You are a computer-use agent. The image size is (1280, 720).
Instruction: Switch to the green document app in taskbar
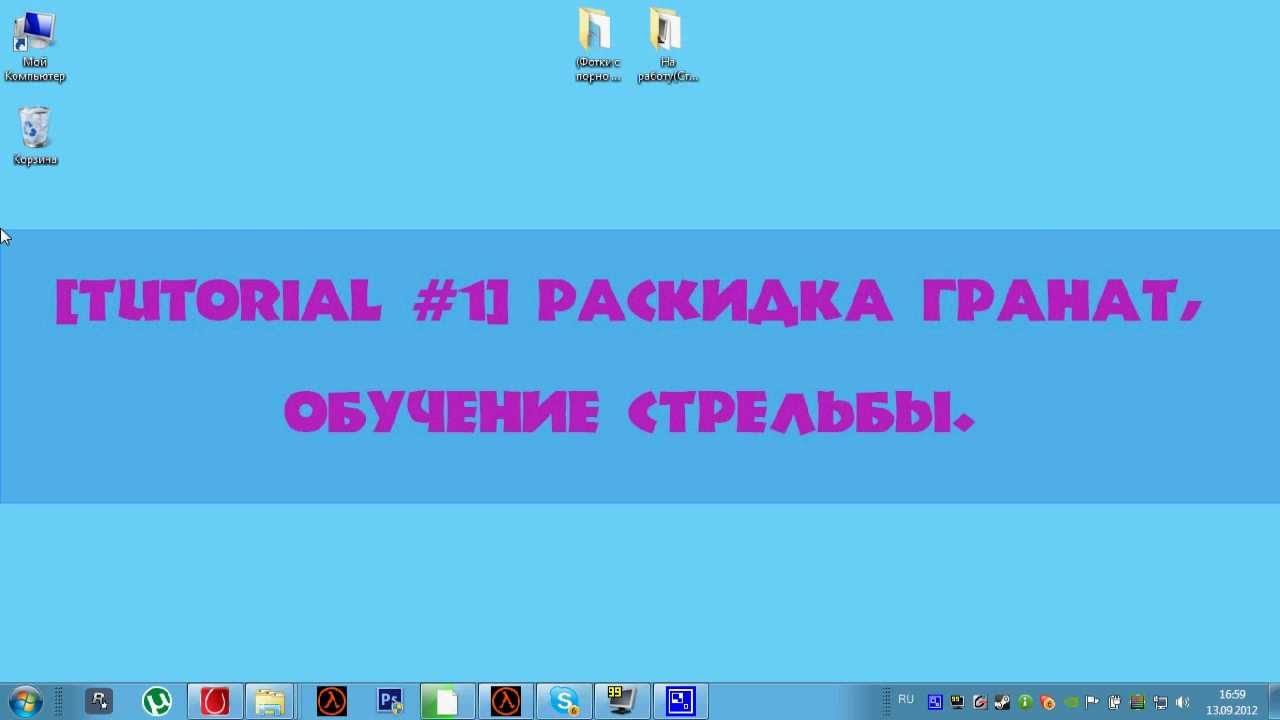(446, 701)
